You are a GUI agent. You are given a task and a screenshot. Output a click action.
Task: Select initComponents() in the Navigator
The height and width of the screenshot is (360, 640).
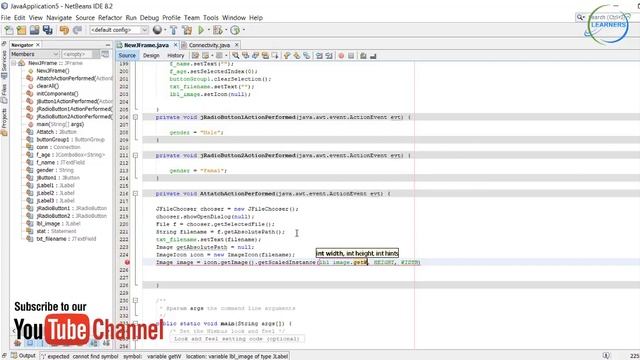(x=57, y=94)
